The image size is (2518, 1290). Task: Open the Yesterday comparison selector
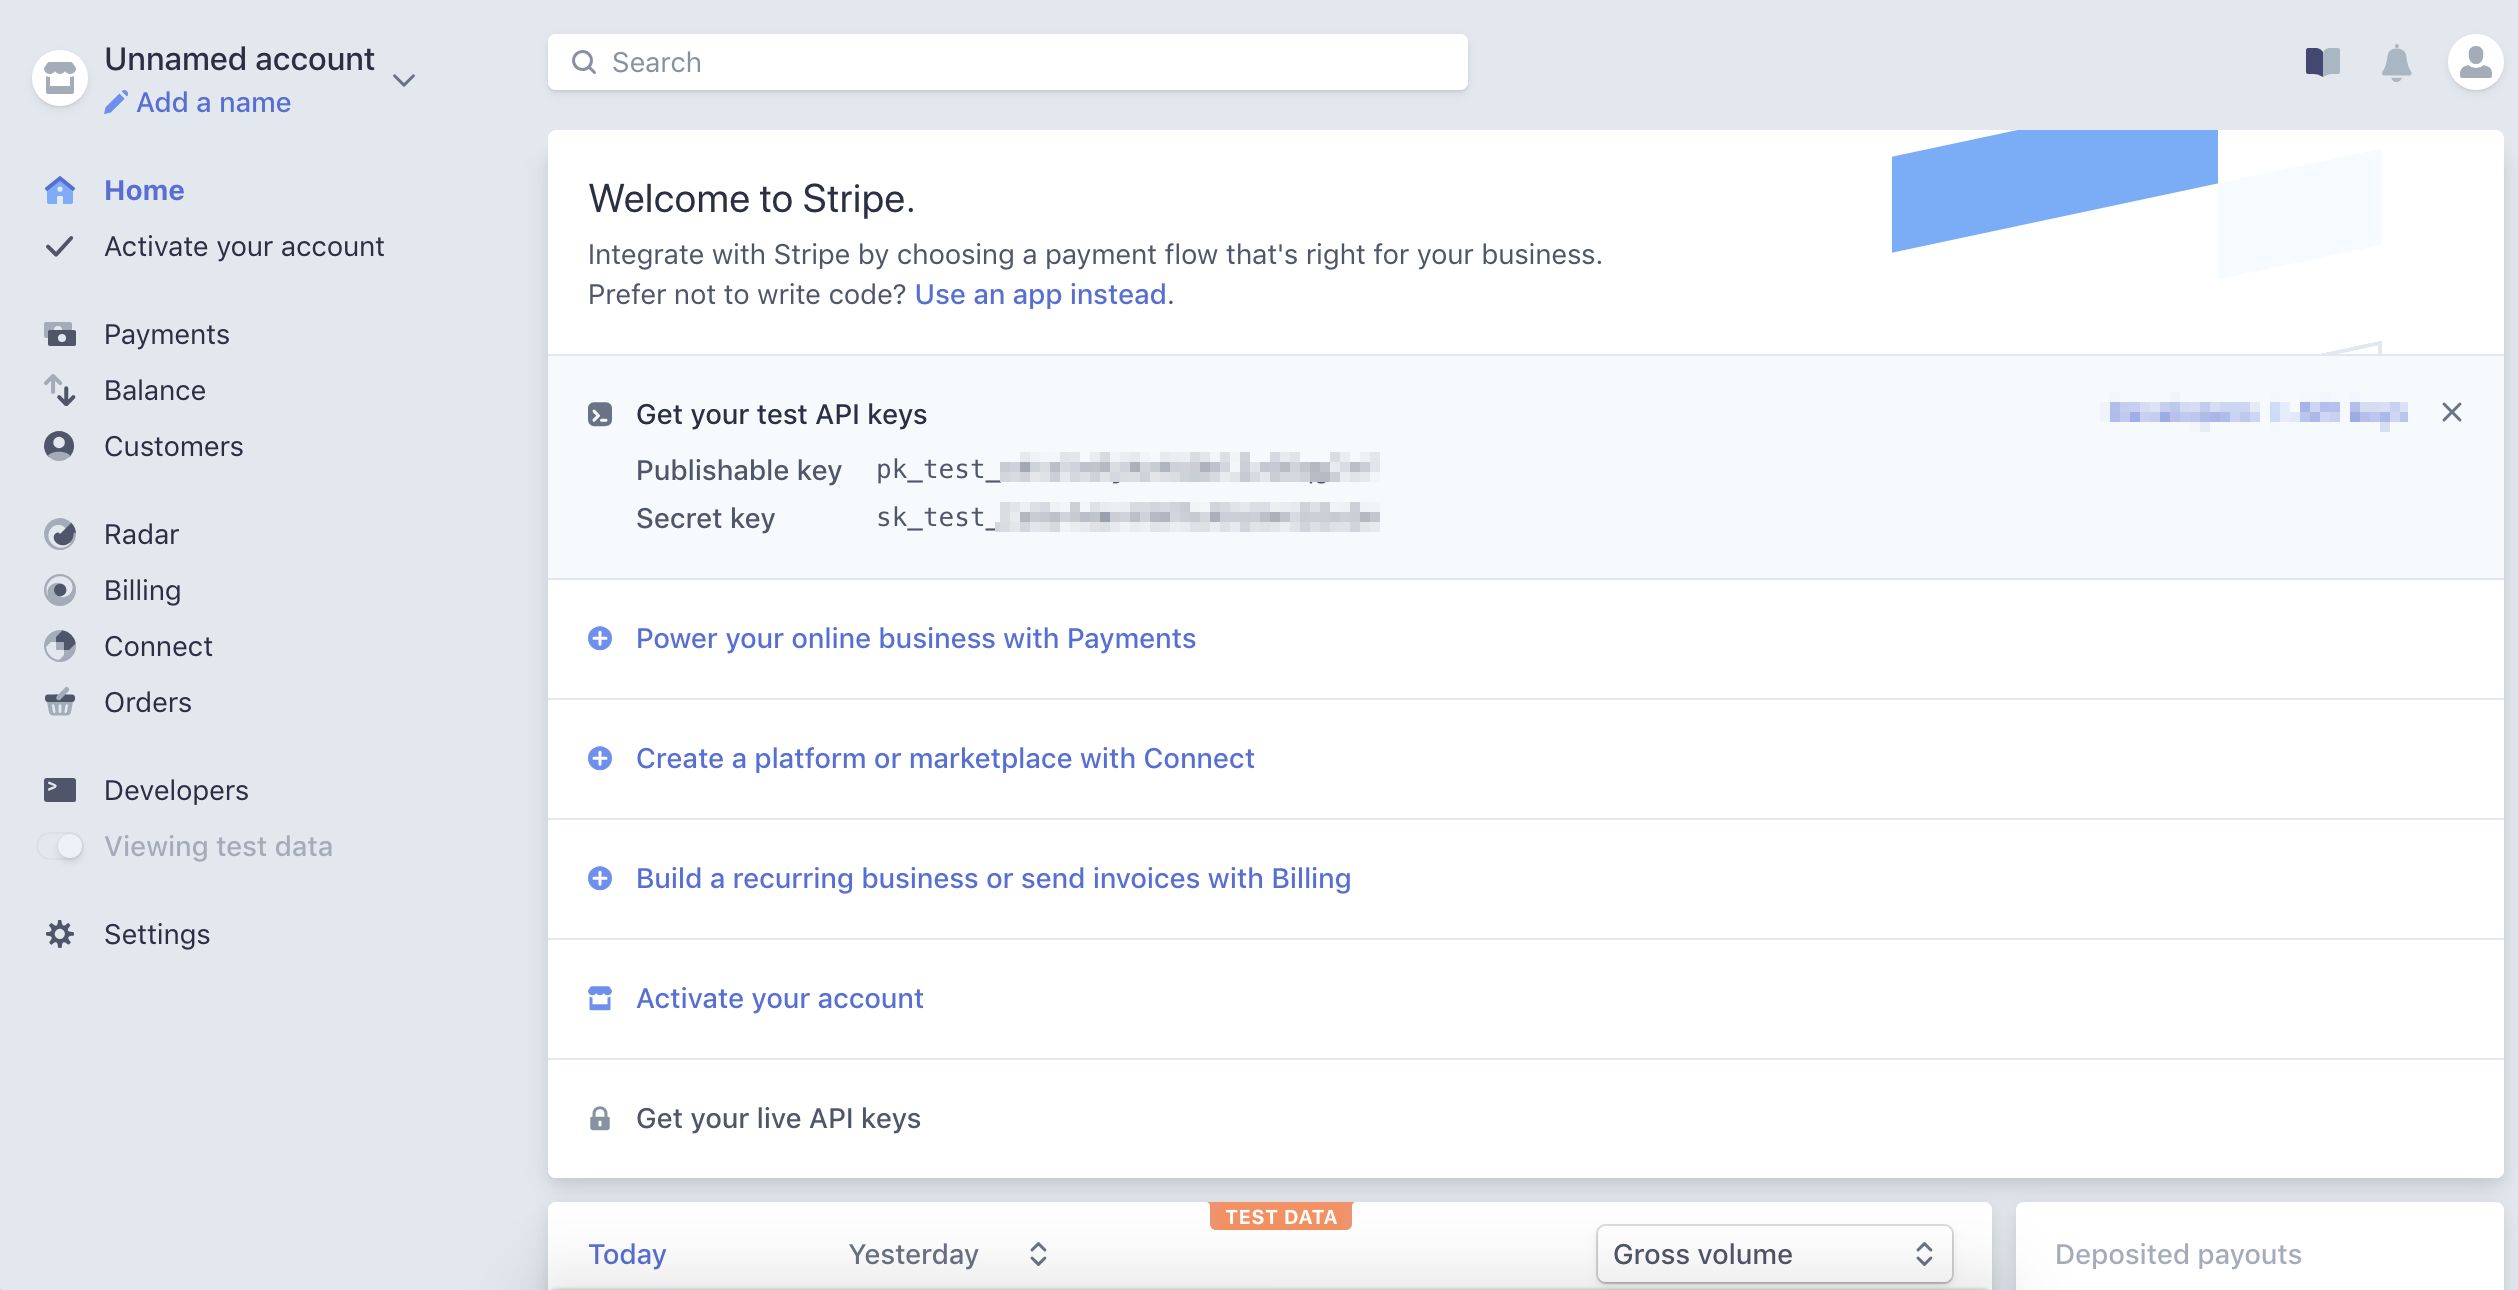coord(948,1254)
